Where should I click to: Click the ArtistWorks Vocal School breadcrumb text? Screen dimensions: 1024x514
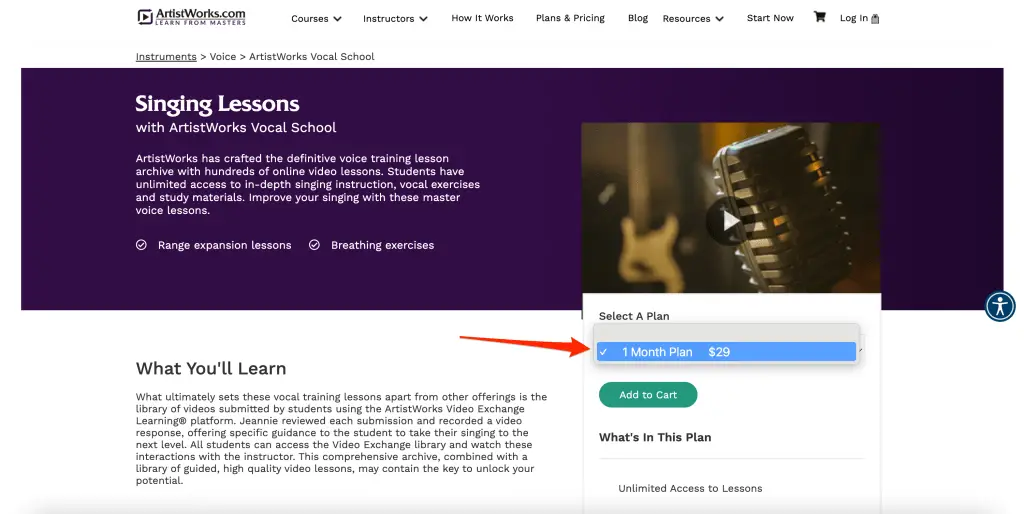tap(312, 56)
